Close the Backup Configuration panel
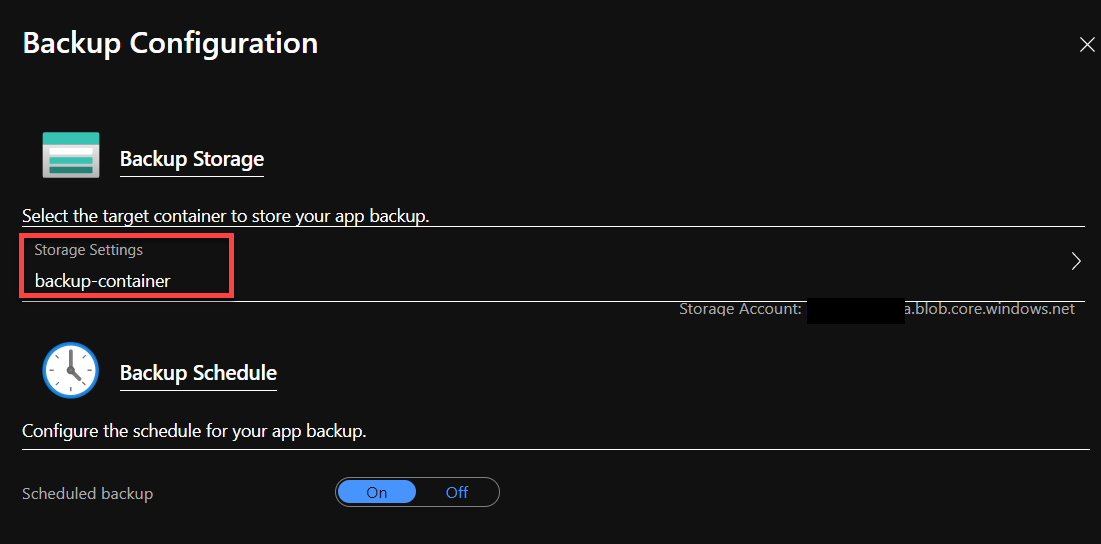Image resolution: width=1101 pixels, height=544 pixels. (x=1086, y=45)
